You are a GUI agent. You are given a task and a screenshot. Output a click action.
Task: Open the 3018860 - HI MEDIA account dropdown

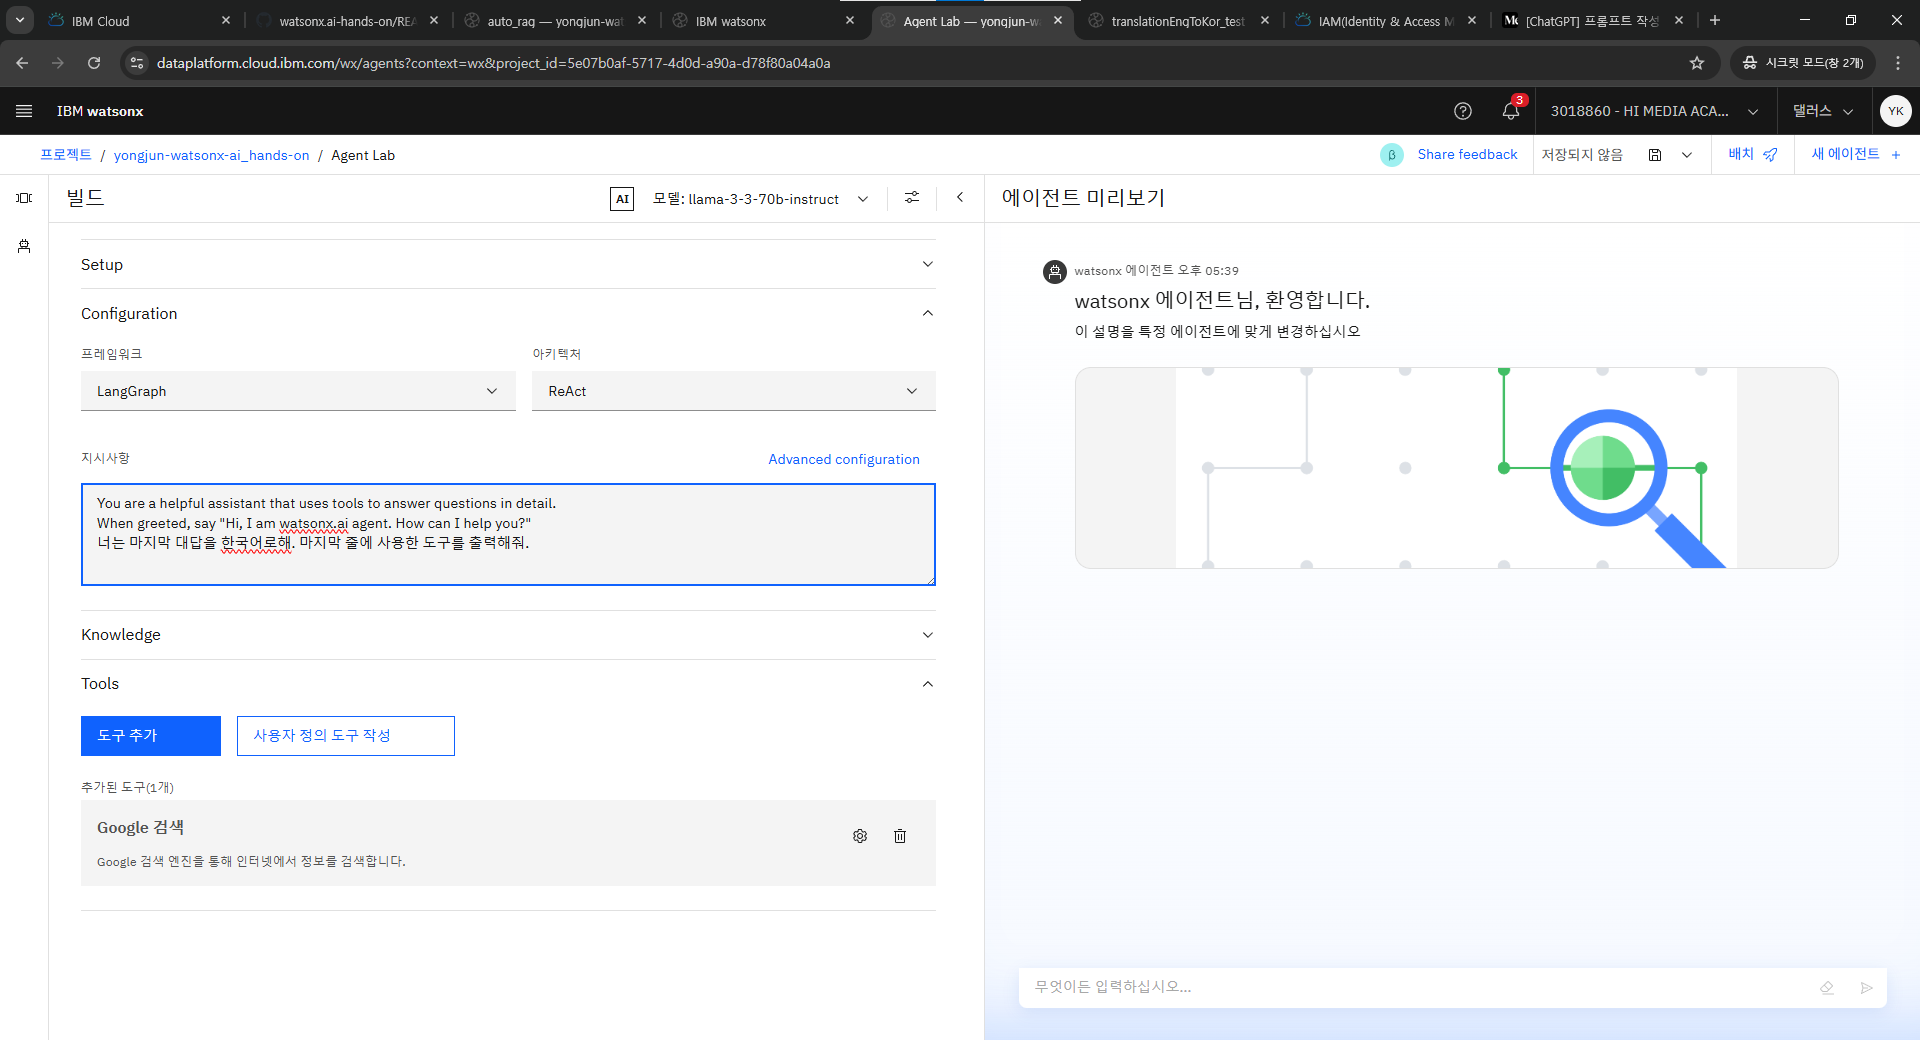1654,111
